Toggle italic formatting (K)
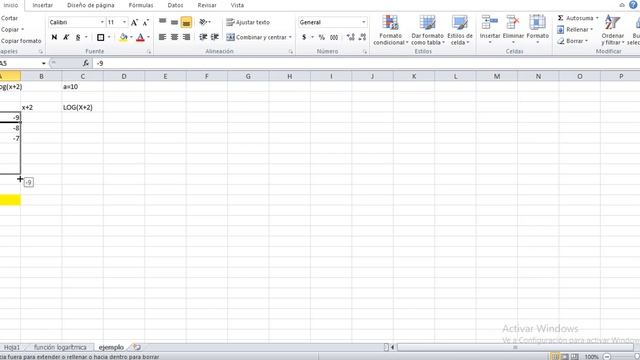640x360 pixels. coord(66,37)
